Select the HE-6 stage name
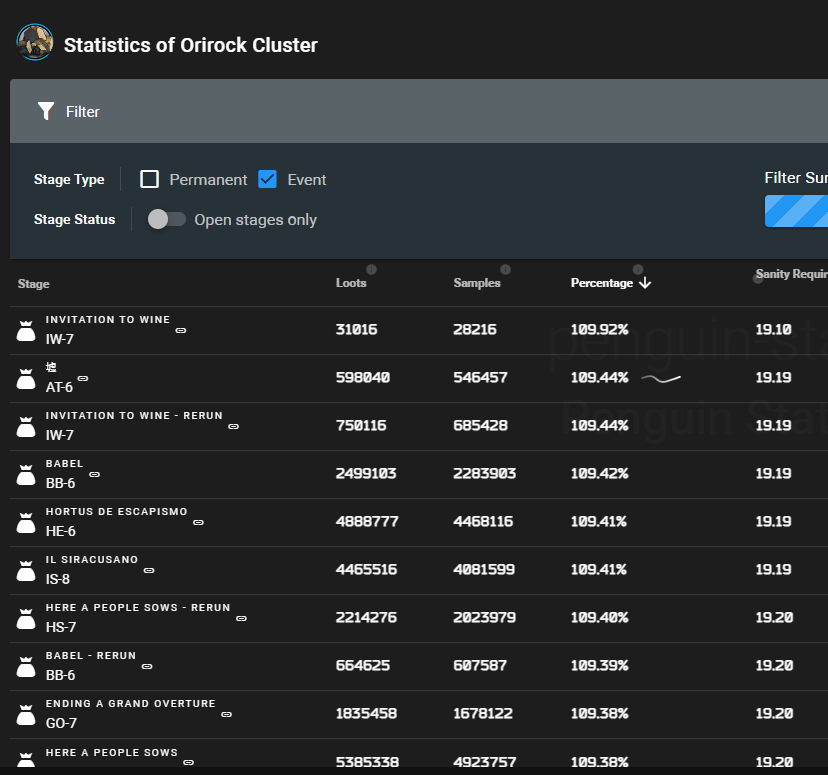The height and width of the screenshot is (775, 828). click(x=61, y=531)
